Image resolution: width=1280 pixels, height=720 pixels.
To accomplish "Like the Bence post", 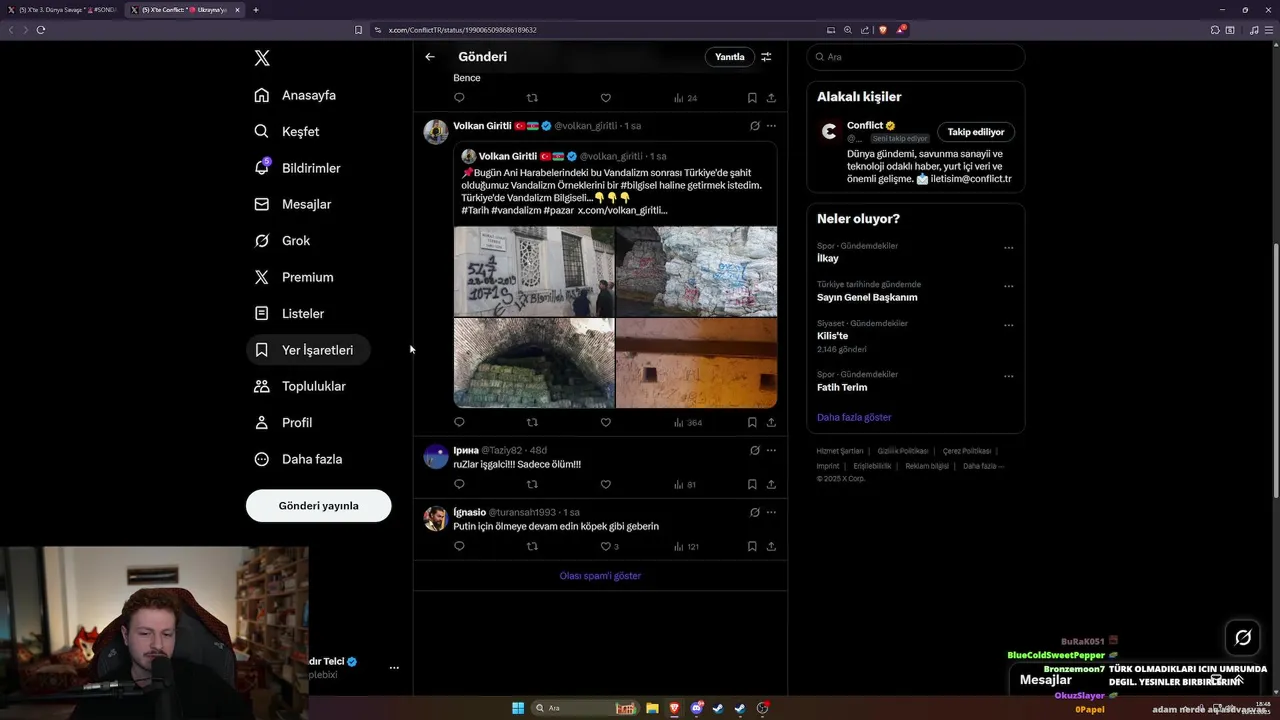I will 605,98.
